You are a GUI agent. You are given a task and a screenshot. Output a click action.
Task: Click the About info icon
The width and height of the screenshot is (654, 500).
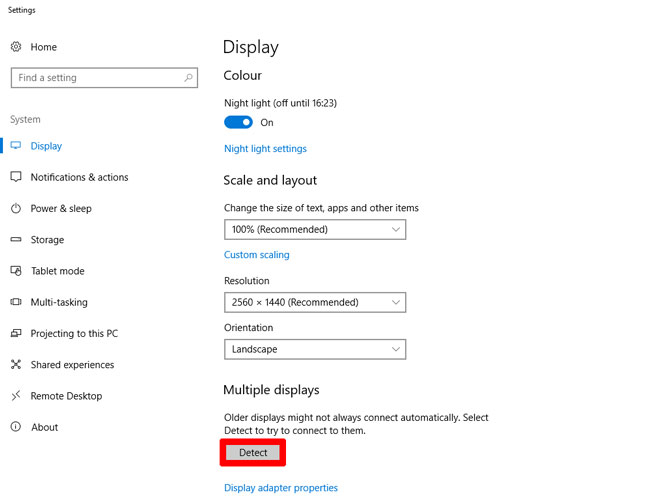coord(16,427)
